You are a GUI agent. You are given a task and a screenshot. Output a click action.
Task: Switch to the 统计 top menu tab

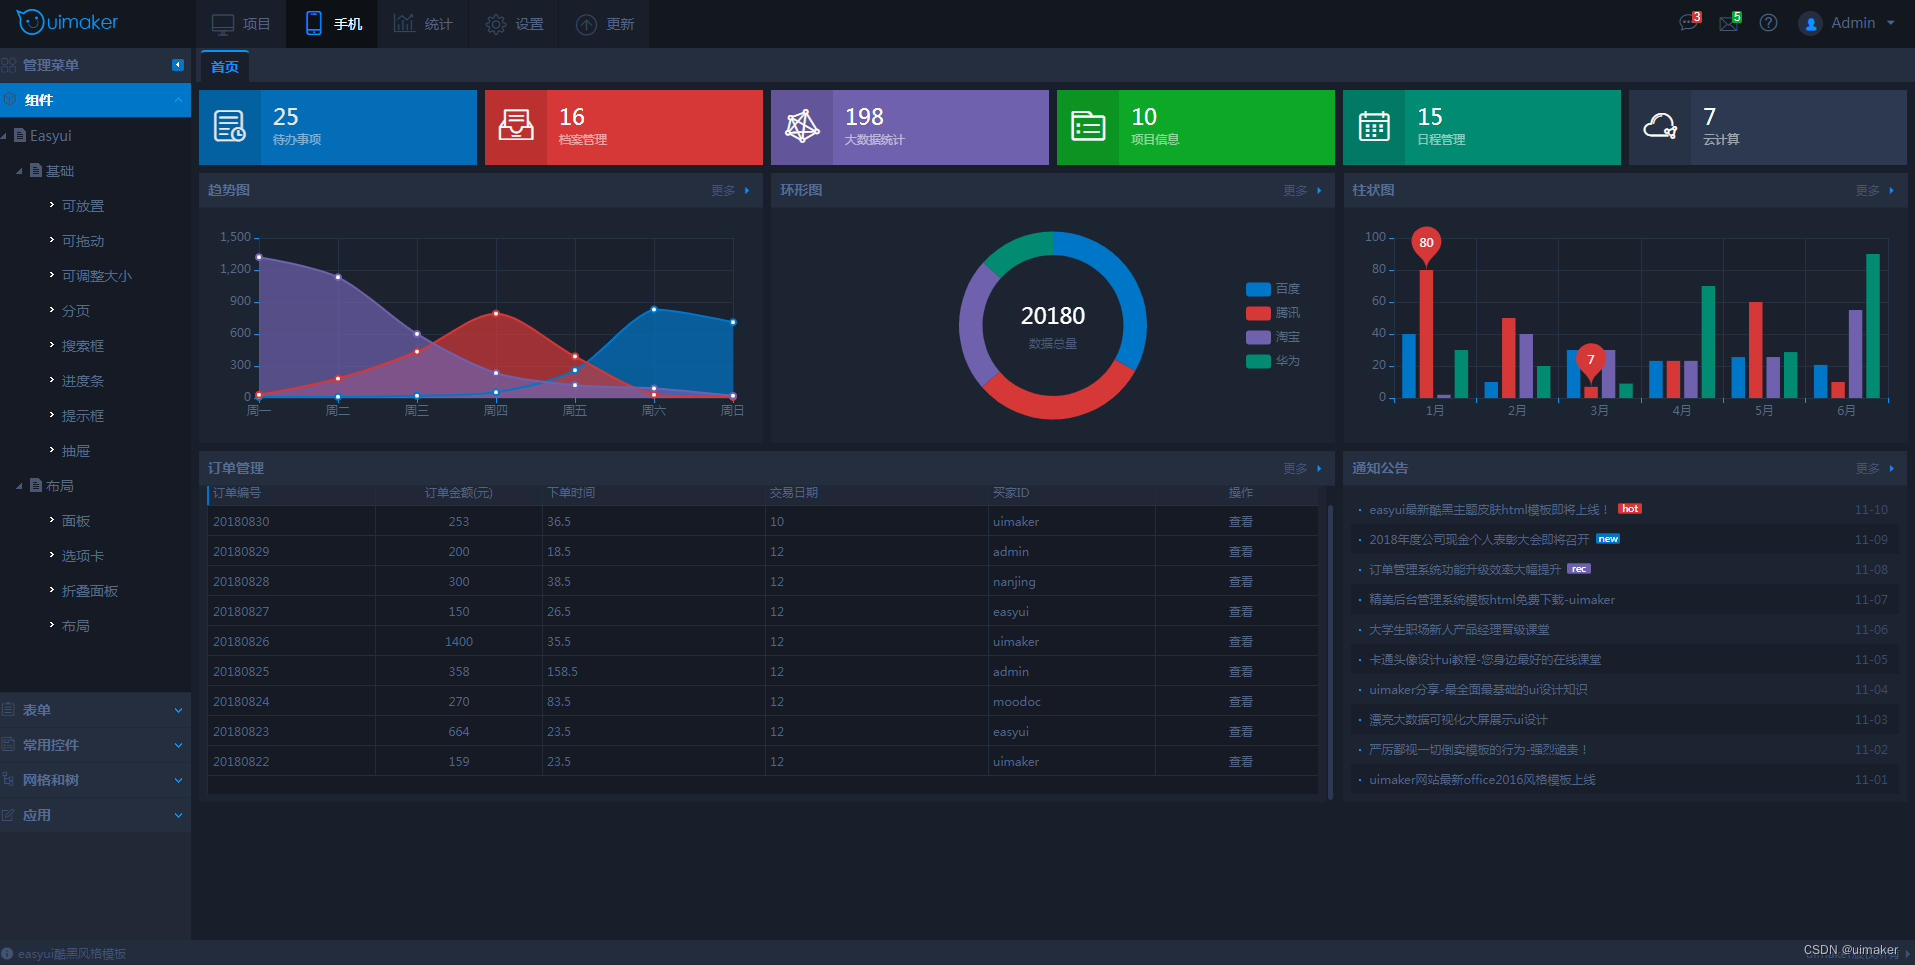[x=423, y=24]
